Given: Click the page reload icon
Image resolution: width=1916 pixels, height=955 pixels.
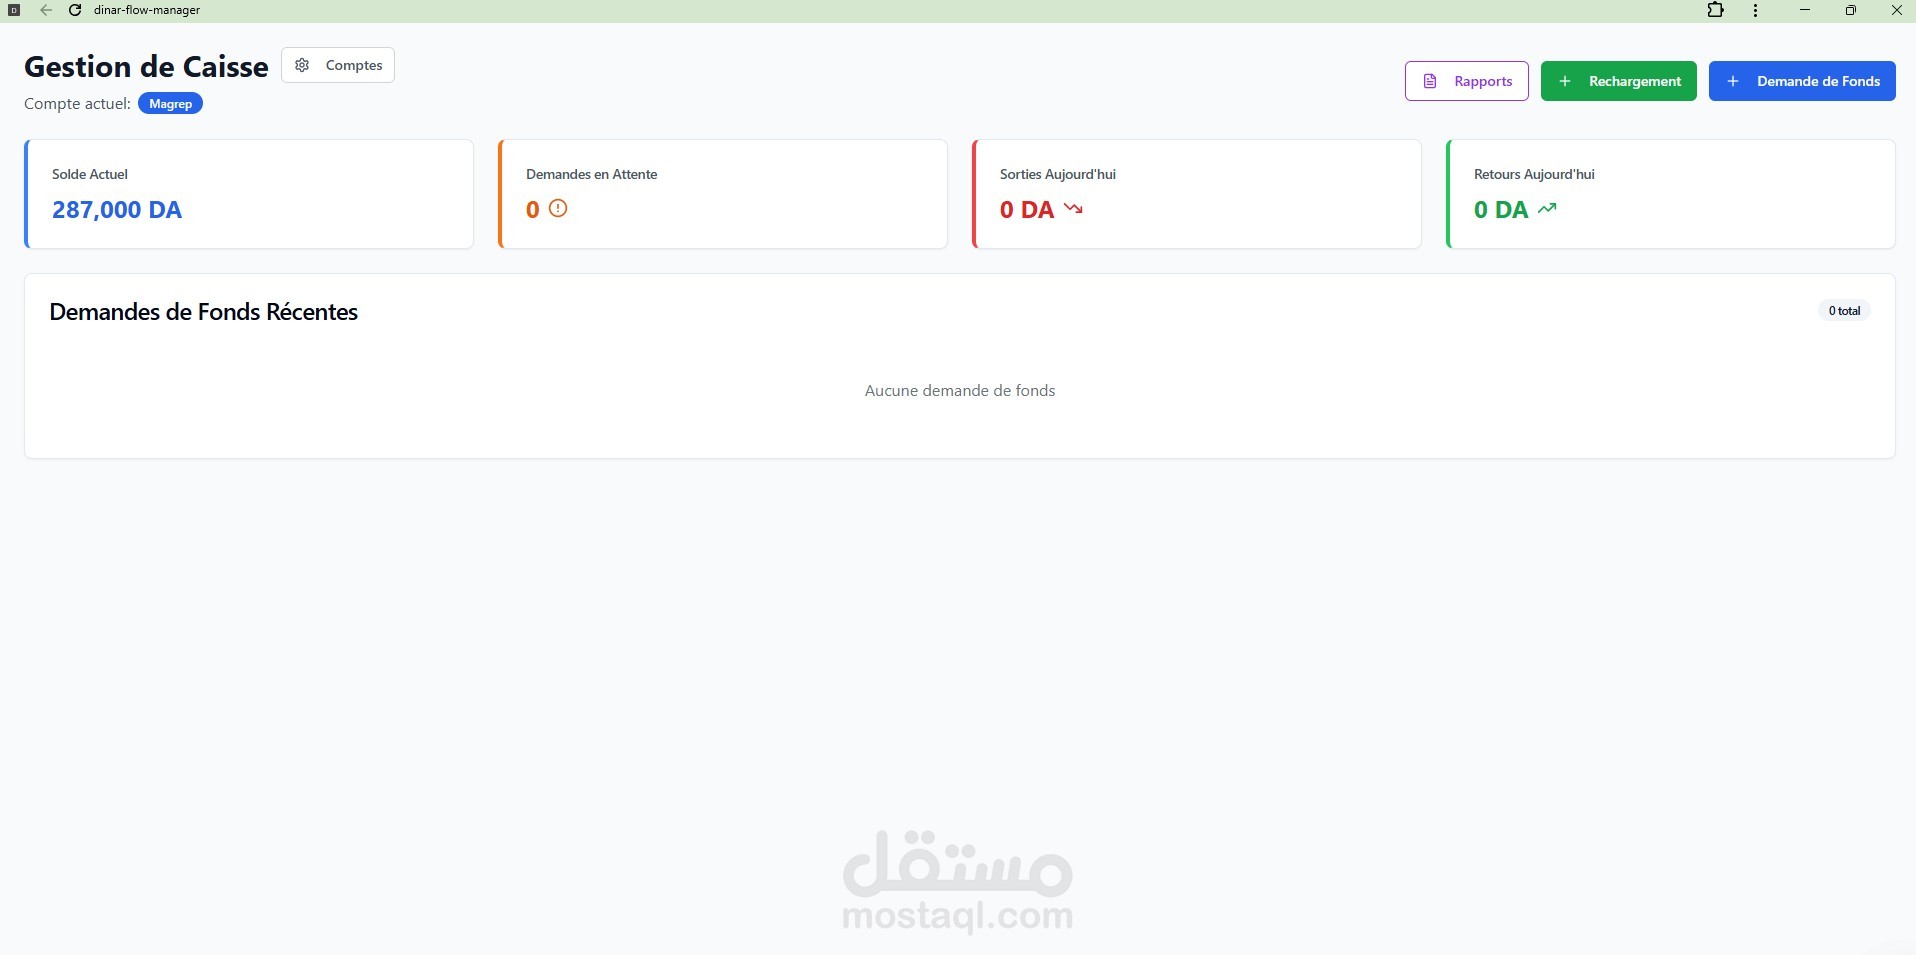Looking at the screenshot, I should [x=76, y=10].
